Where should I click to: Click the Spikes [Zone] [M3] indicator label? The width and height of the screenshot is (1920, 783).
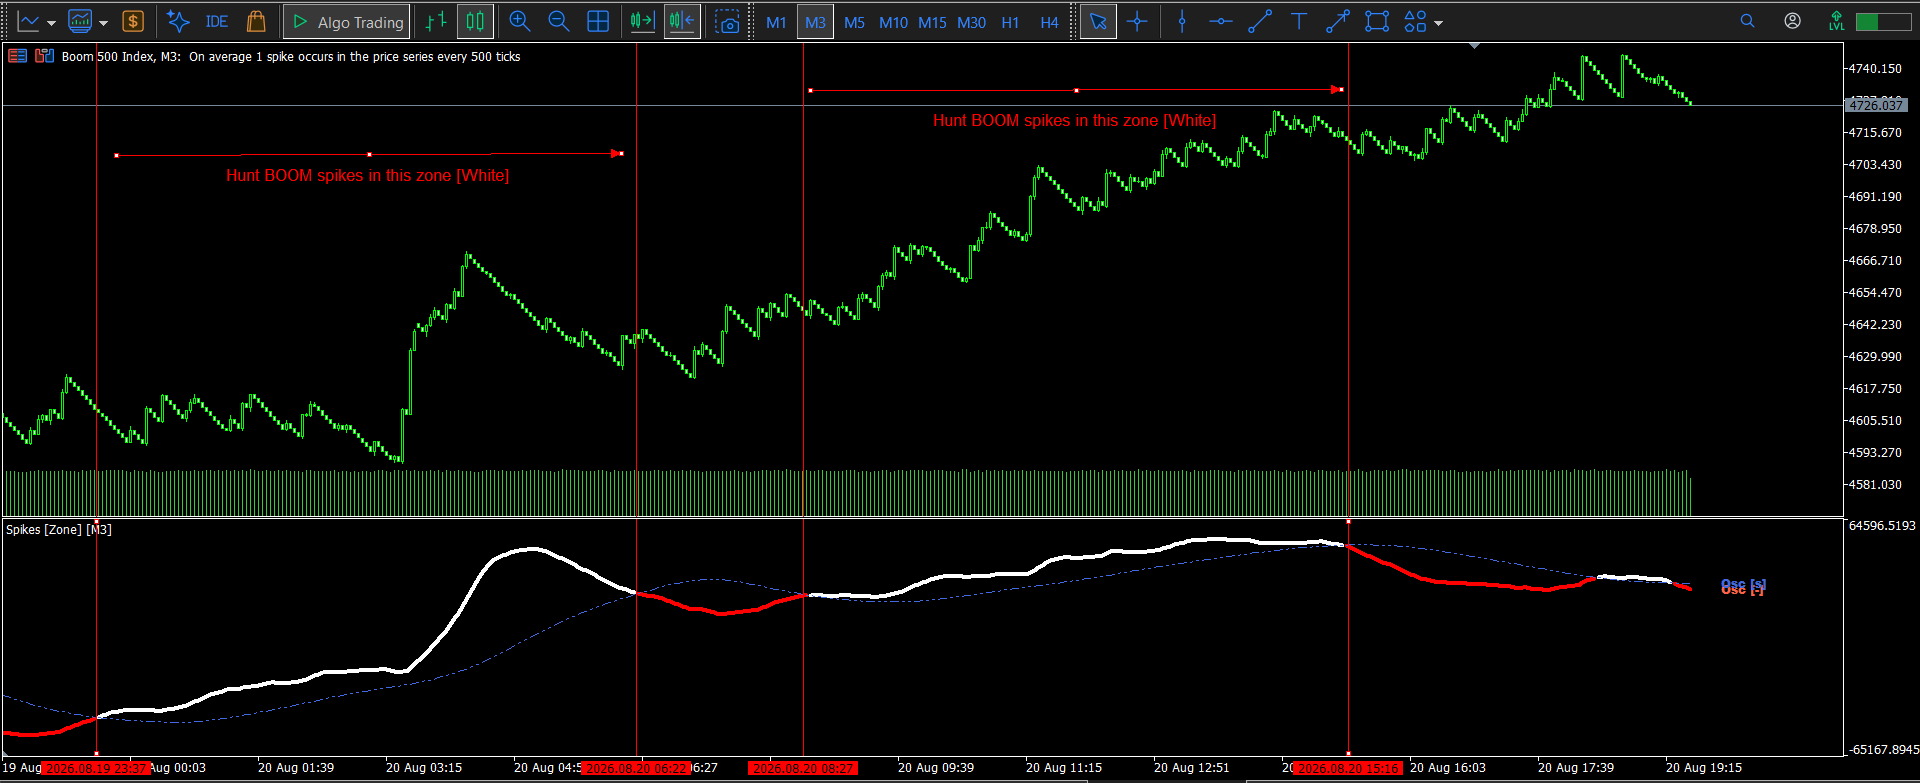click(x=59, y=529)
